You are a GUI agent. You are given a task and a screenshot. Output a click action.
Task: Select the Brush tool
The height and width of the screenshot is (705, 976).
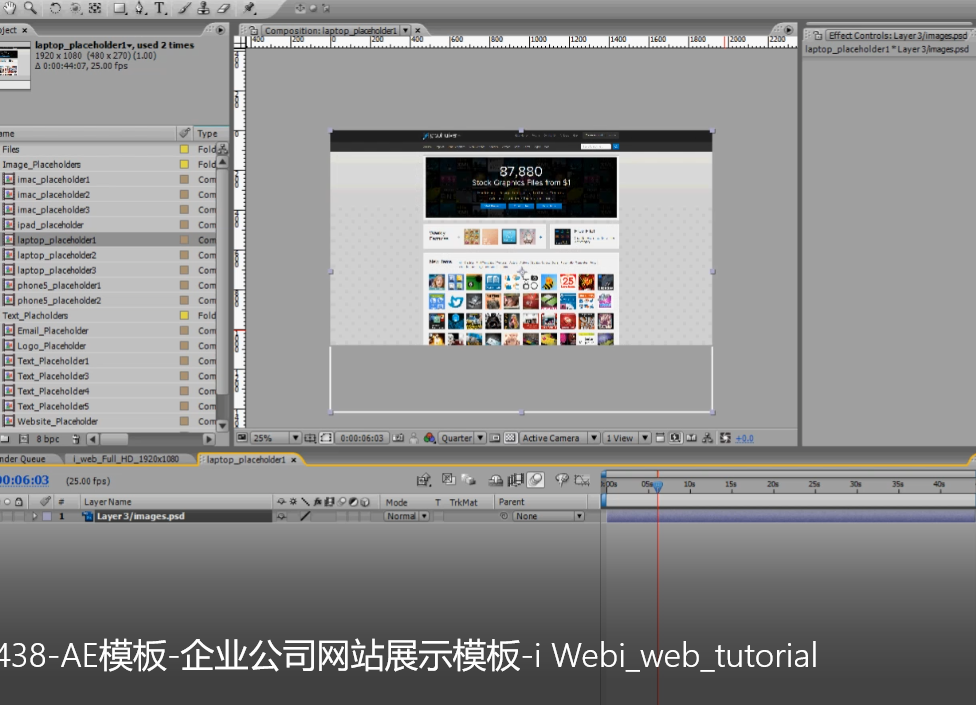[185, 8]
